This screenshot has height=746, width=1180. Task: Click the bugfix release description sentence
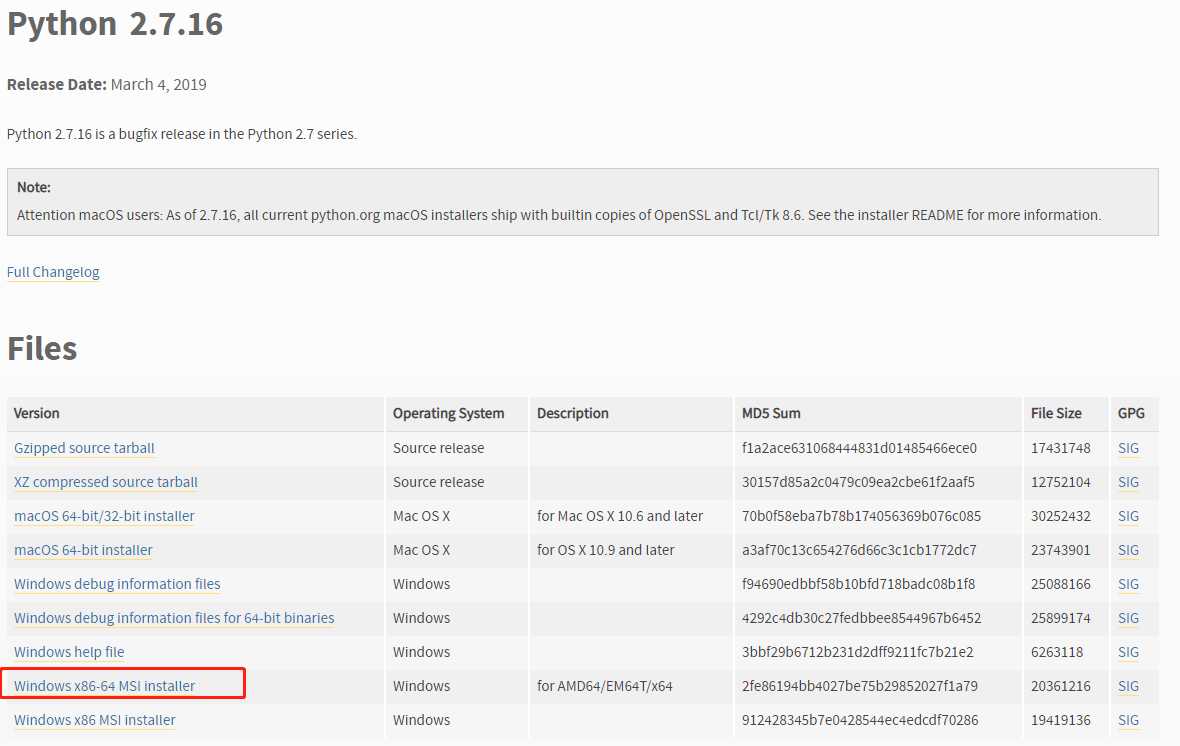point(182,134)
